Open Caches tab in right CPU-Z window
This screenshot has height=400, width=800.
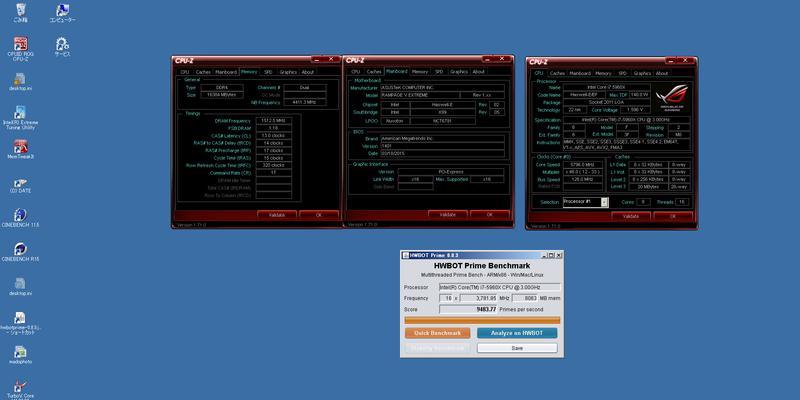pyautogui.click(x=557, y=73)
